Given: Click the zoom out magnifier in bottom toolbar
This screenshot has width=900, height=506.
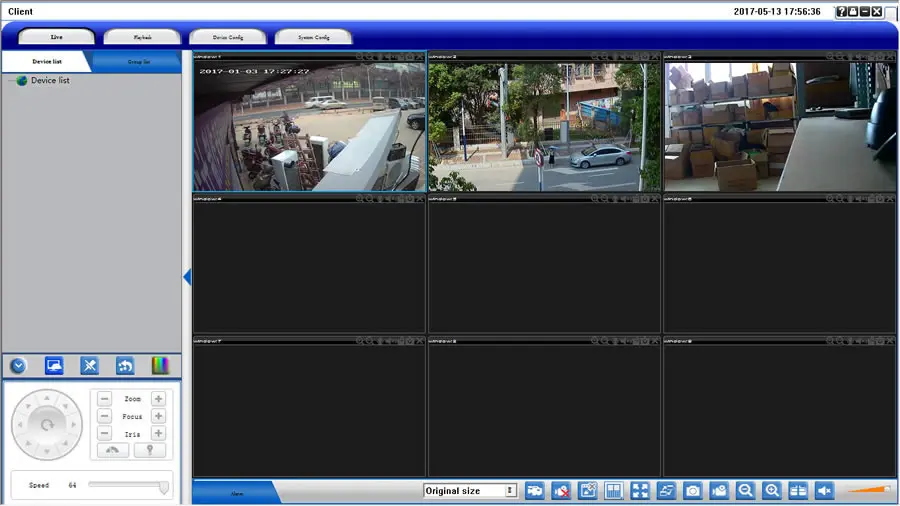Looking at the screenshot, I should (745, 491).
